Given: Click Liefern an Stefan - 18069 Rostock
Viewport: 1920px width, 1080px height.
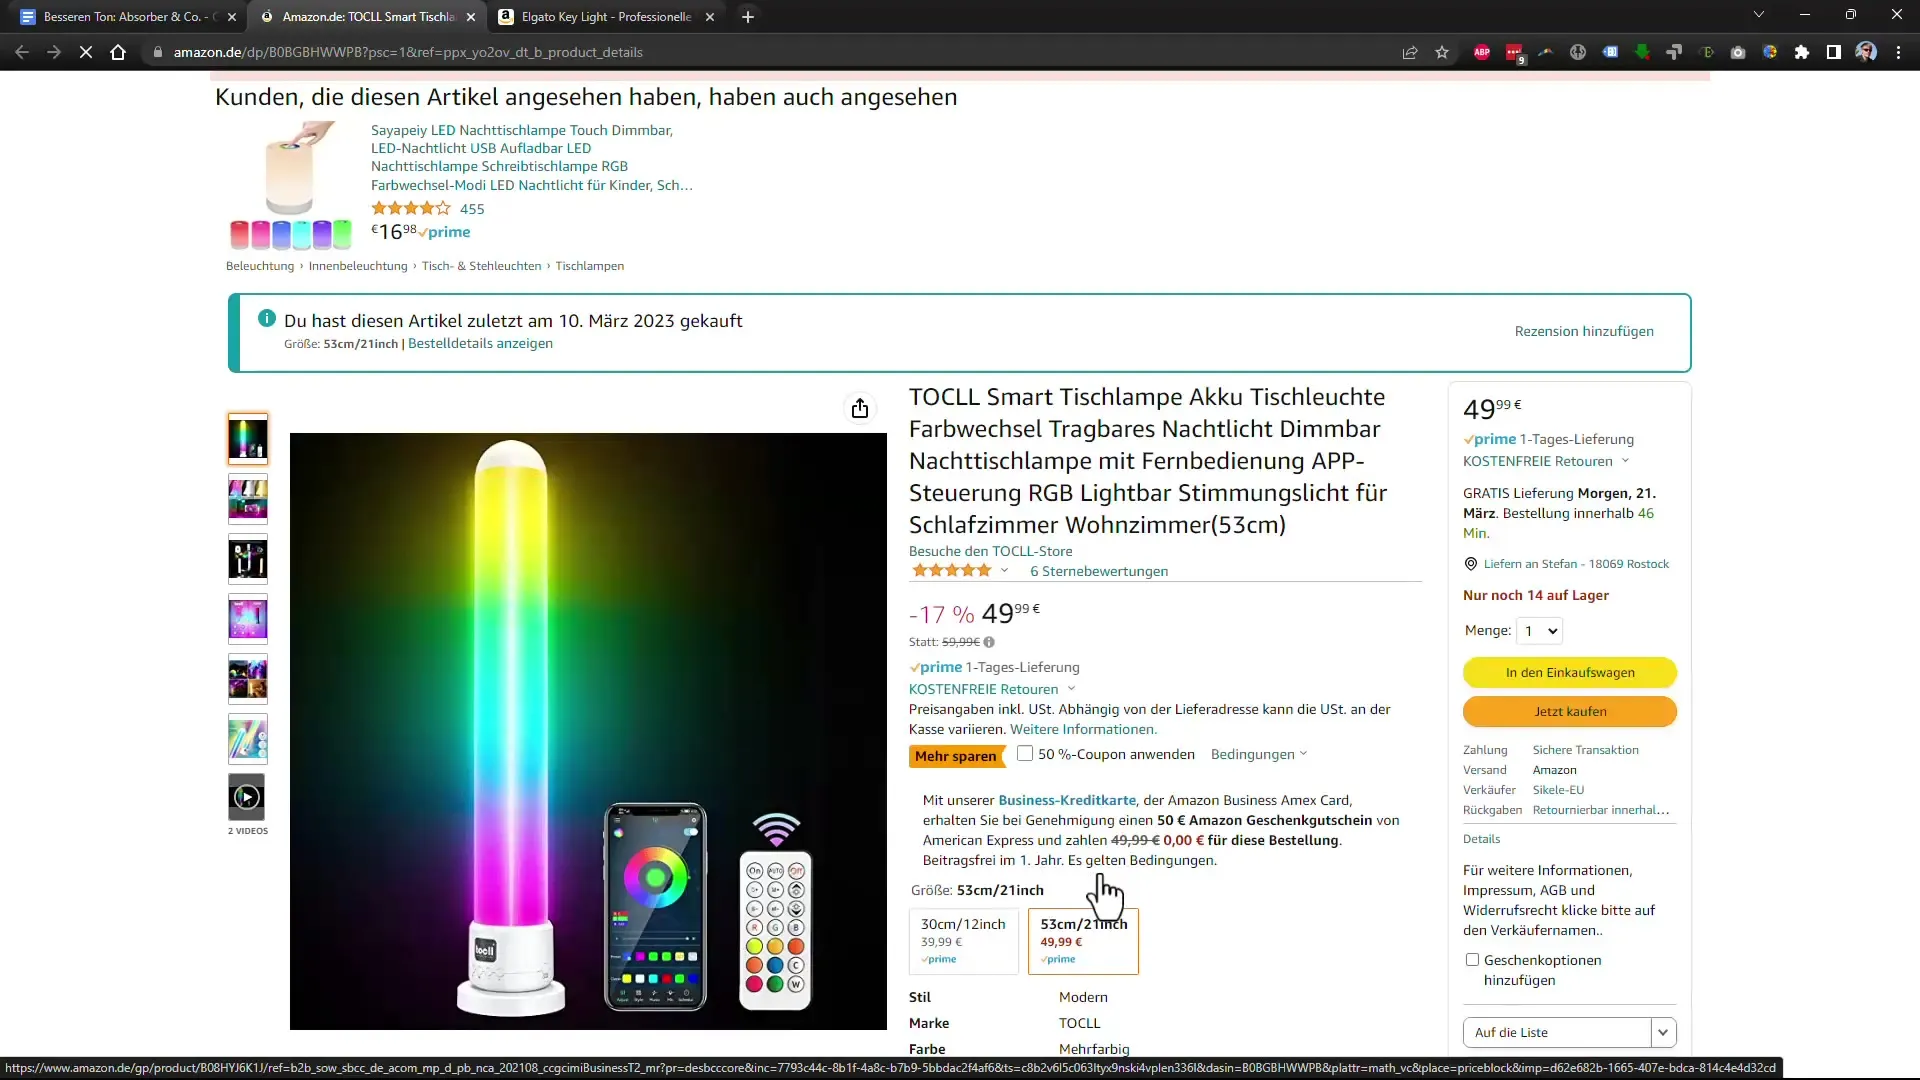Looking at the screenshot, I should (1576, 564).
